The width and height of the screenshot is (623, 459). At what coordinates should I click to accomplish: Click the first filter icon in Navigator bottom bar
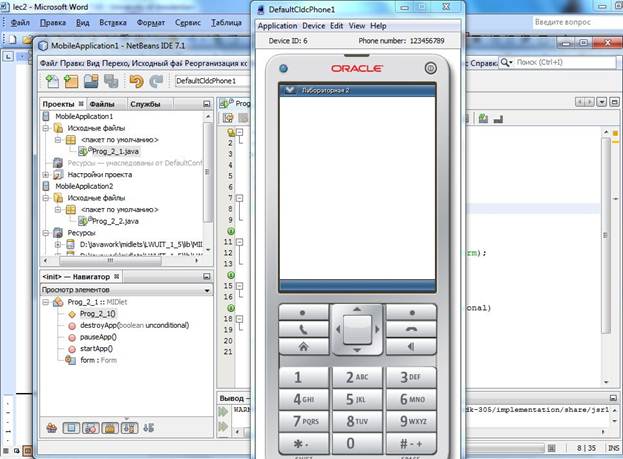(x=52, y=428)
